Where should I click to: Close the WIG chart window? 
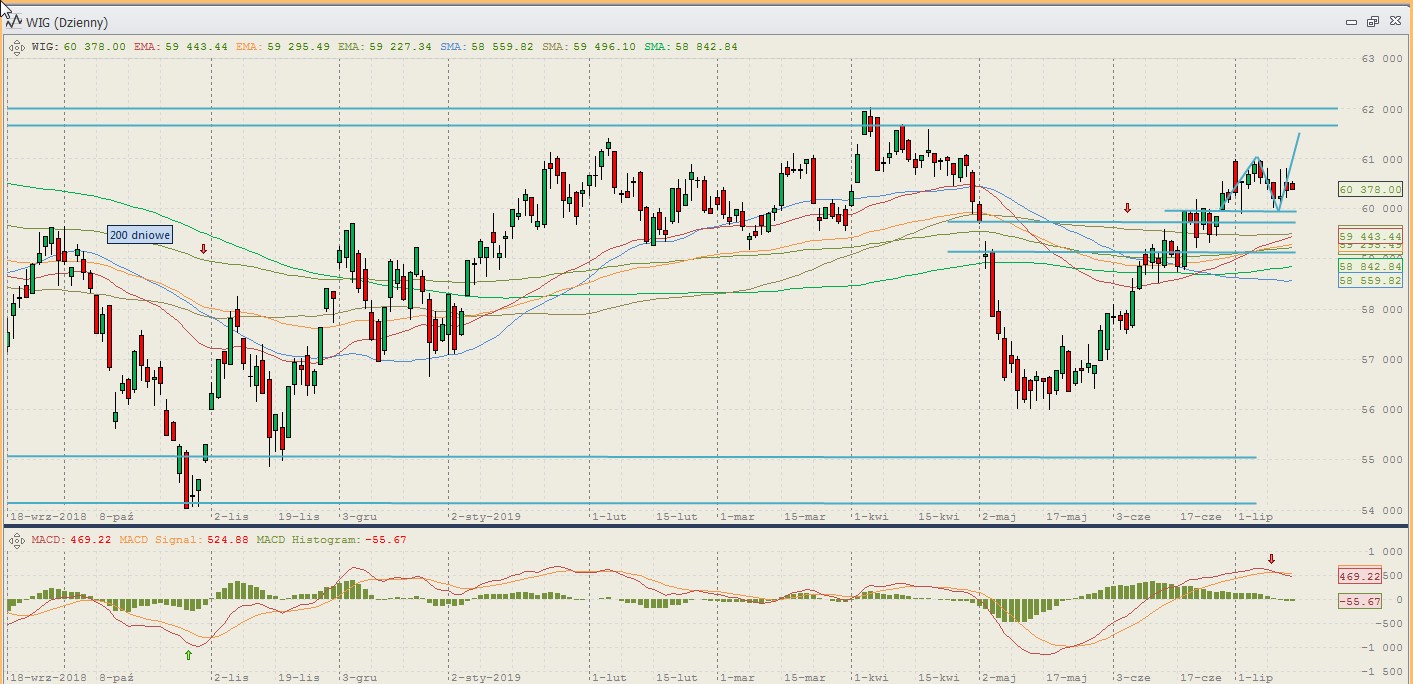click(1393, 21)
